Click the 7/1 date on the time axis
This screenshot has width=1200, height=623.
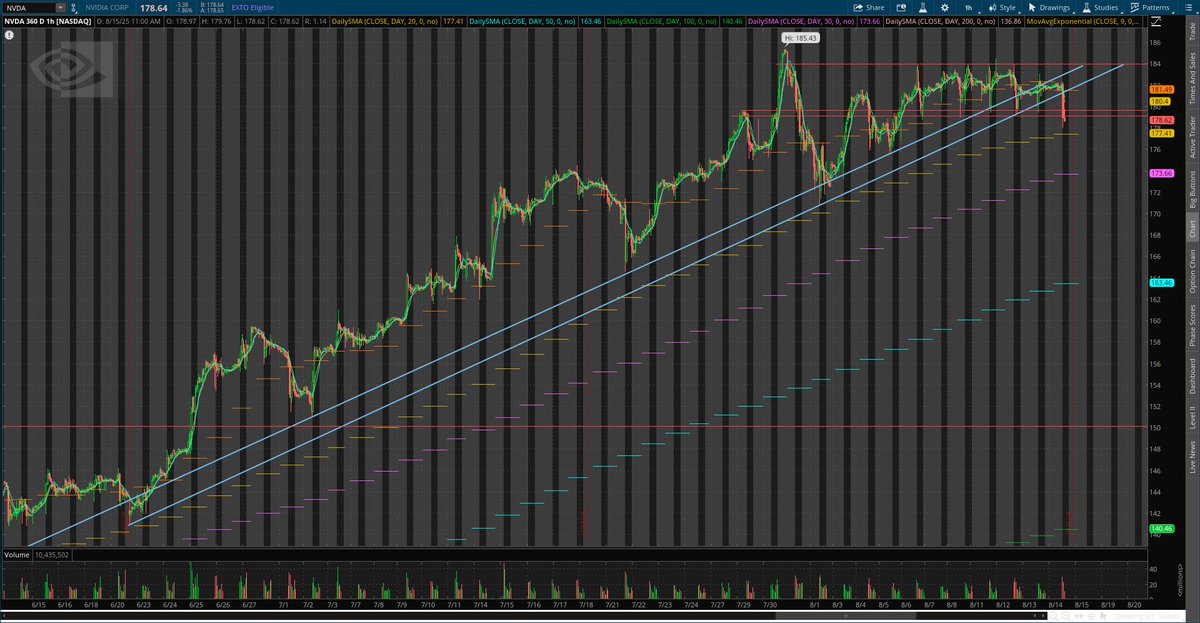tap(284, 605)
